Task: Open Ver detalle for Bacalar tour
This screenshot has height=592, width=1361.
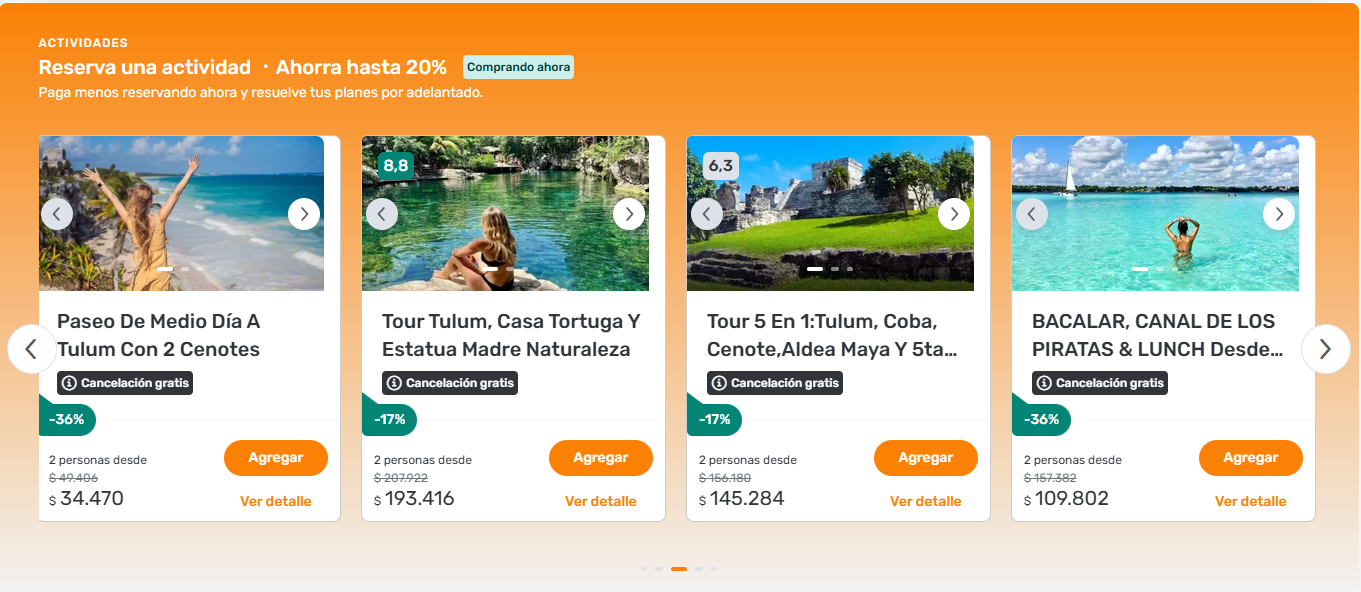Action: click(1250, 502)
